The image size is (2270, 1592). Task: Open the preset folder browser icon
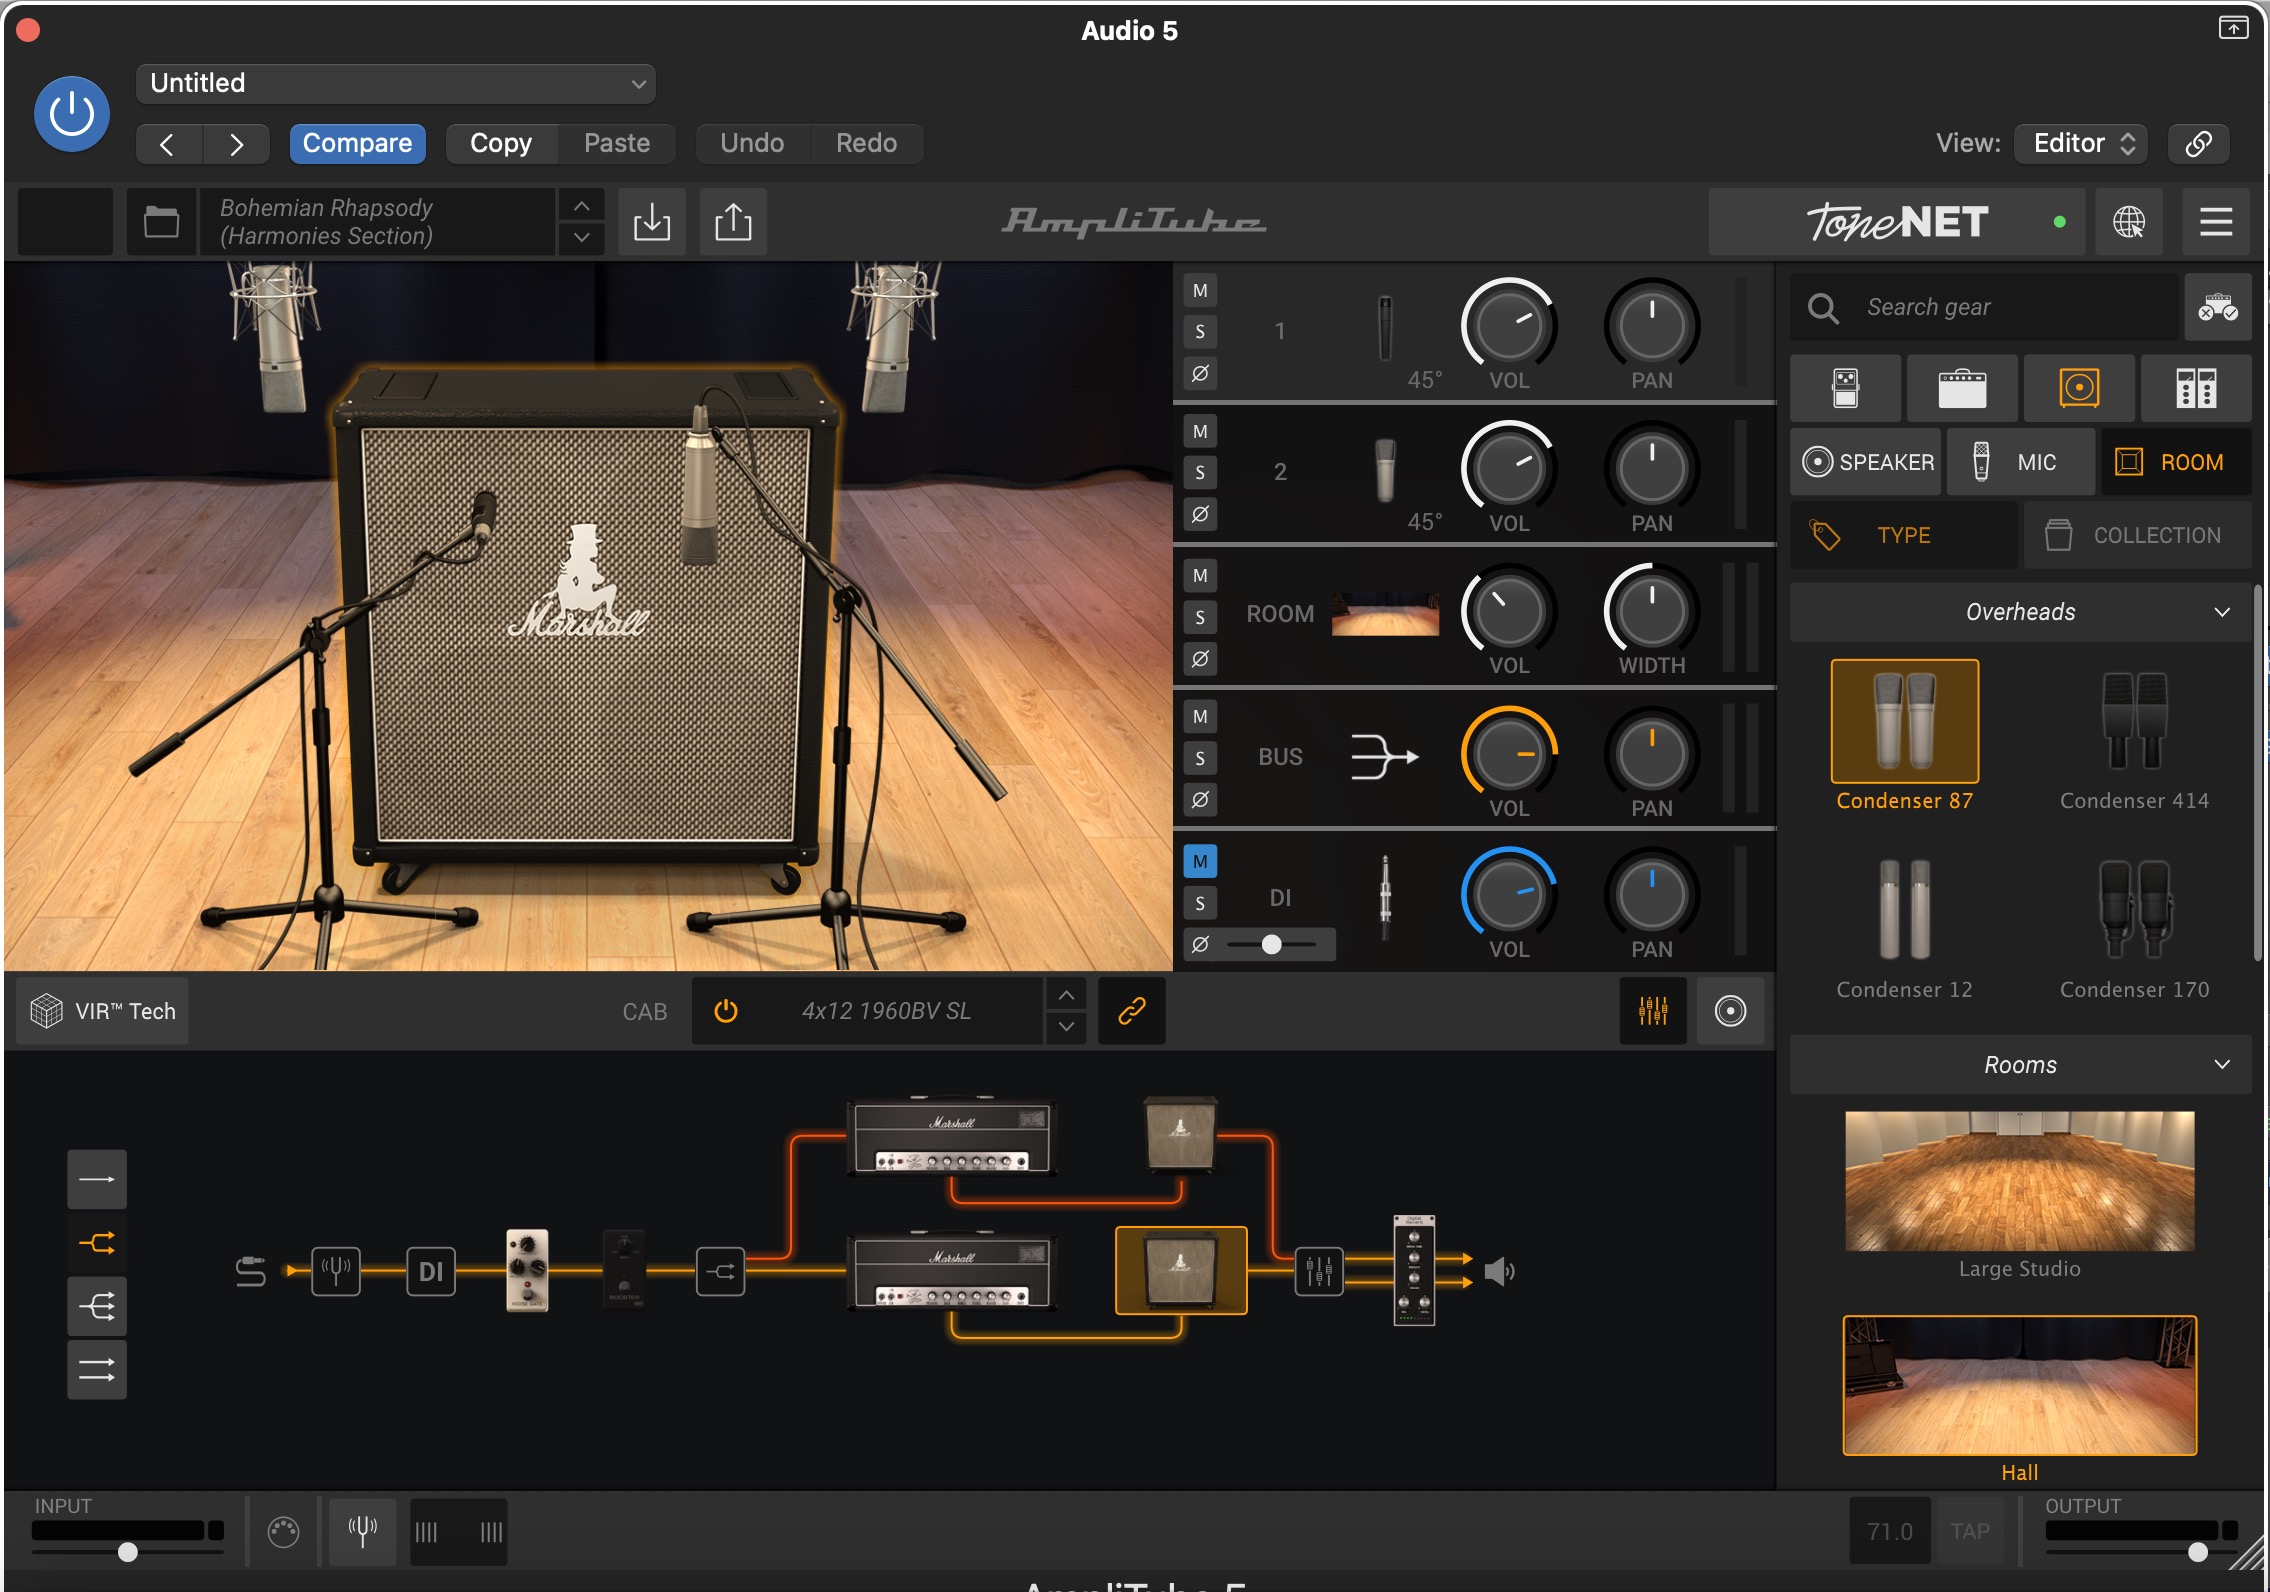161,222
